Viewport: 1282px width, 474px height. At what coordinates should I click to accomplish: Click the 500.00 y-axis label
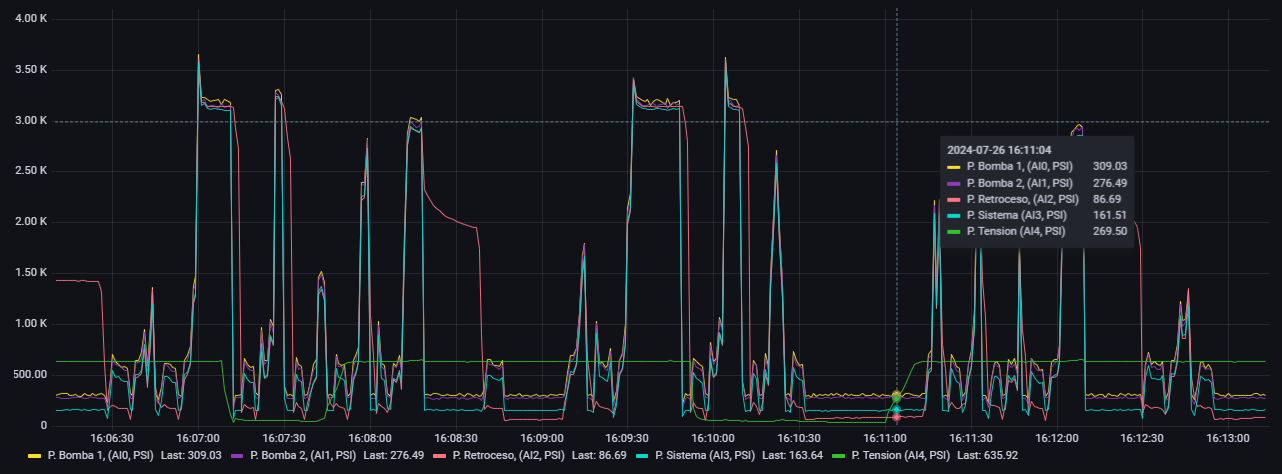(29, 375)
